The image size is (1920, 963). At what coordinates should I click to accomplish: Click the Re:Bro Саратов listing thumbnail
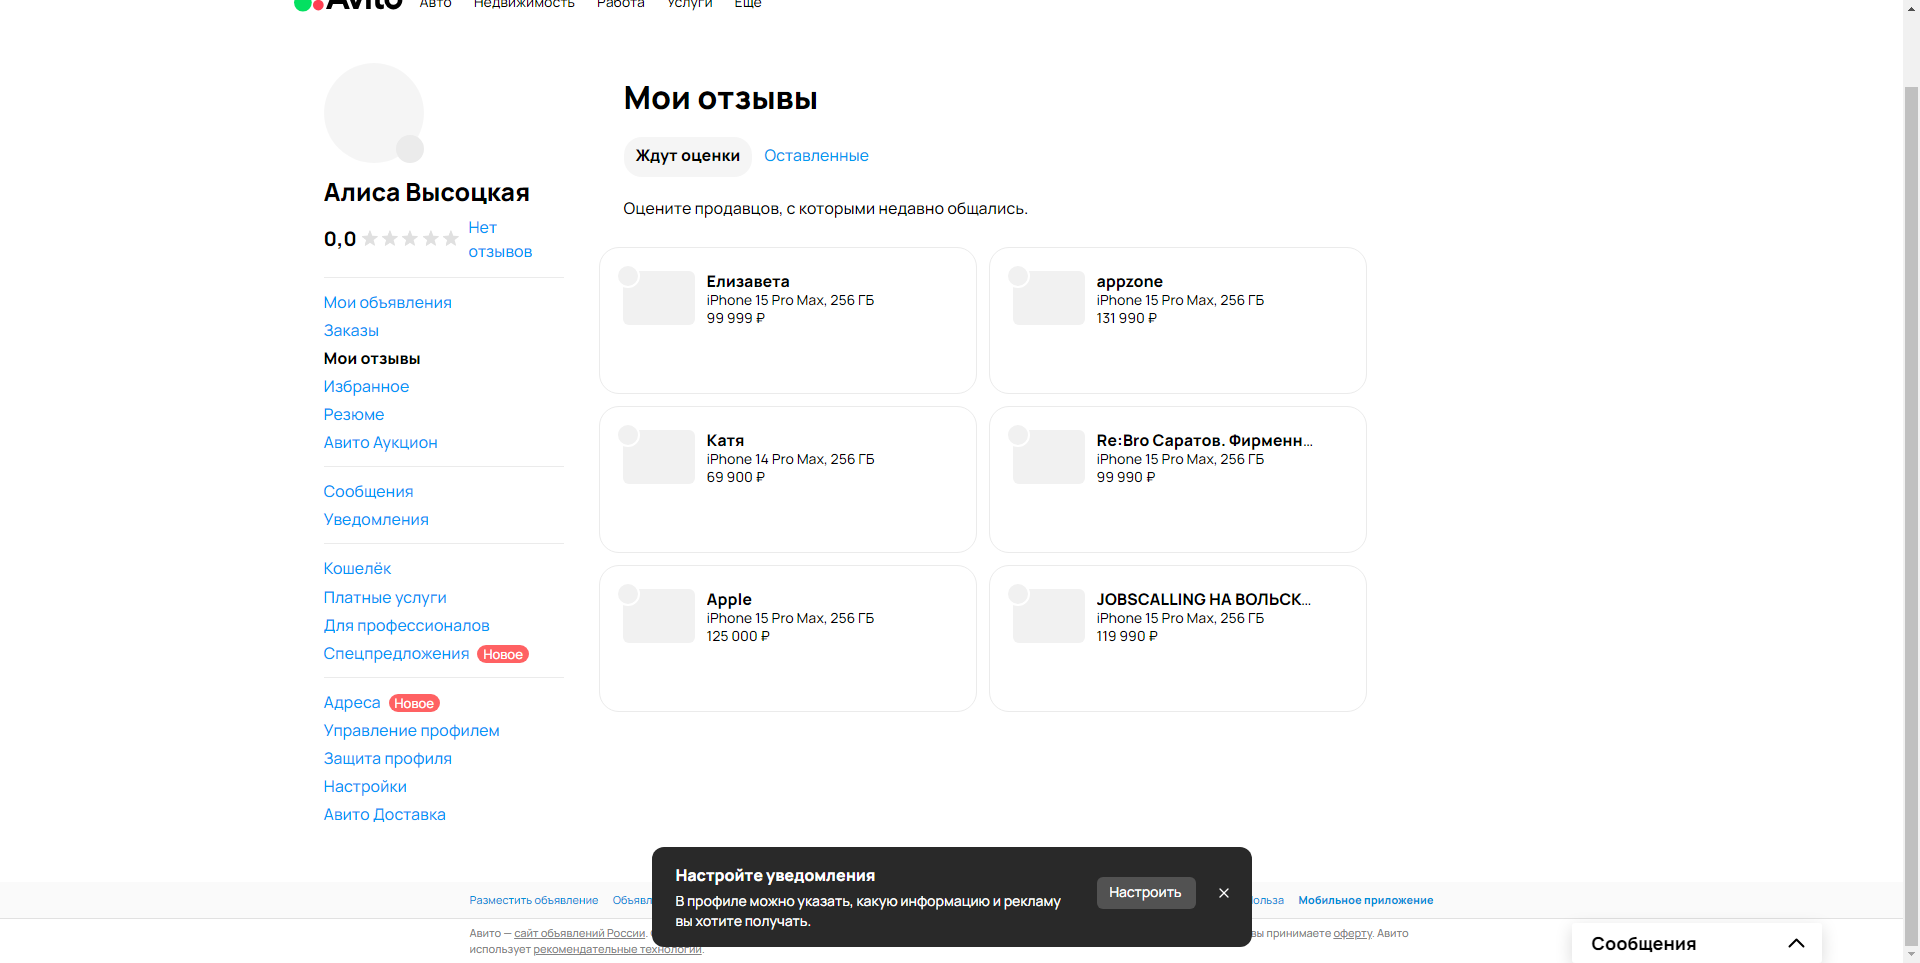(1049, 457)
